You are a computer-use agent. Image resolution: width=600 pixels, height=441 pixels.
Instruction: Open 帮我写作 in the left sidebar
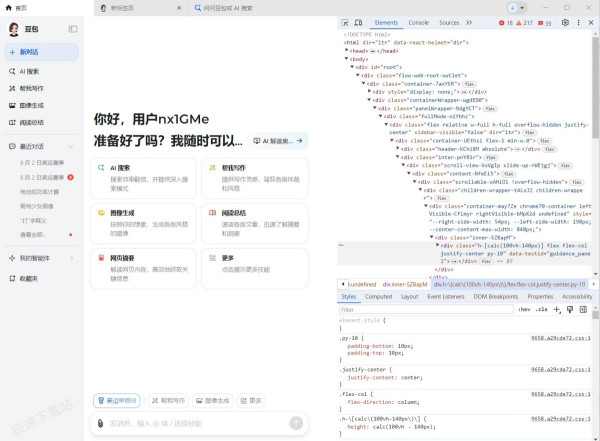point(41,88)
